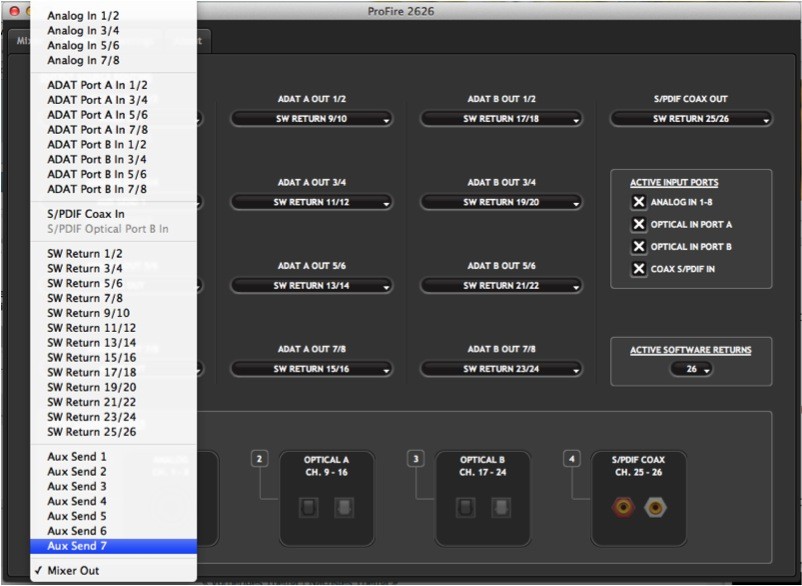
Task: Click the left optical port in Optical A
Action: [308, 508]
